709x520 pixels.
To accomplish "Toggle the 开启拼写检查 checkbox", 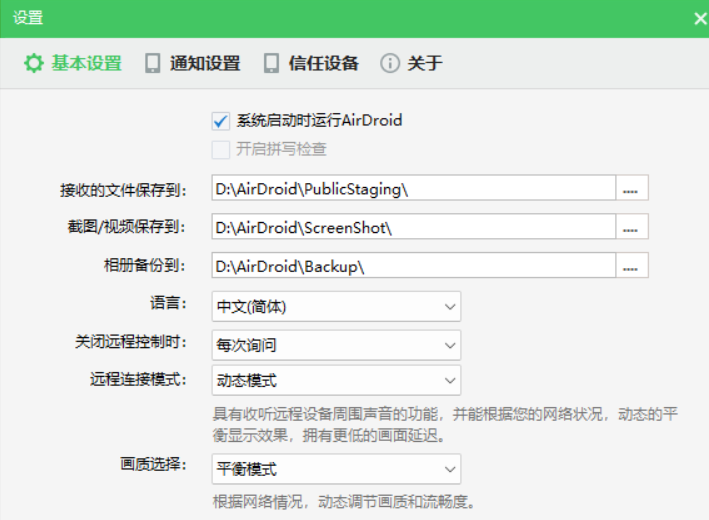I will coord(221,150).
